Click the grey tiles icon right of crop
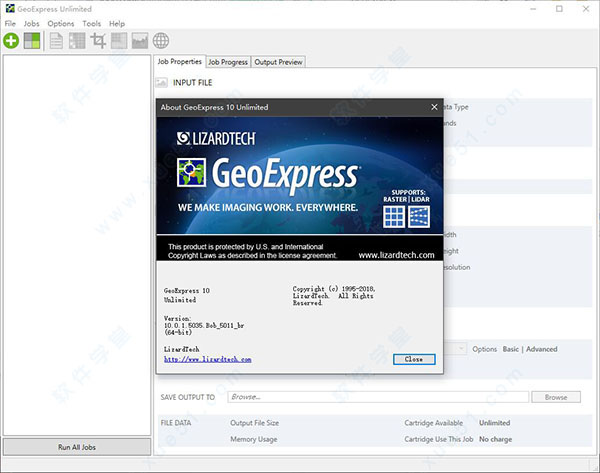 tap(119, 40)
